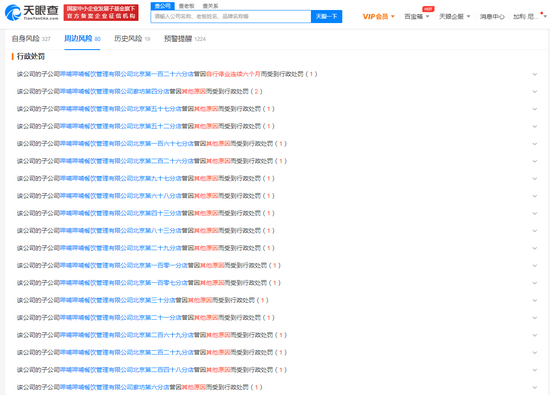The image size is (550, 395).
Task: Expand the 北京第一百二十六分店 penalty row chevron
Action: (535, 74)
